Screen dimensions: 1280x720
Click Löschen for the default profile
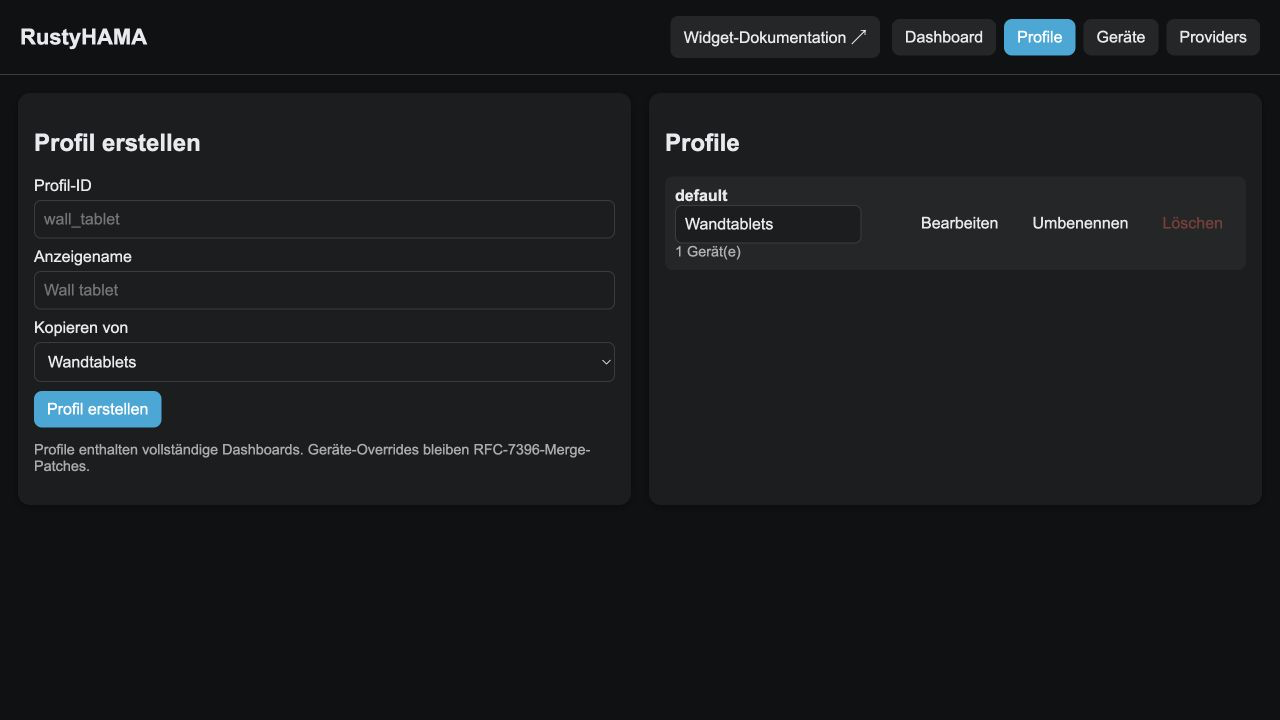click(1192, 223)
